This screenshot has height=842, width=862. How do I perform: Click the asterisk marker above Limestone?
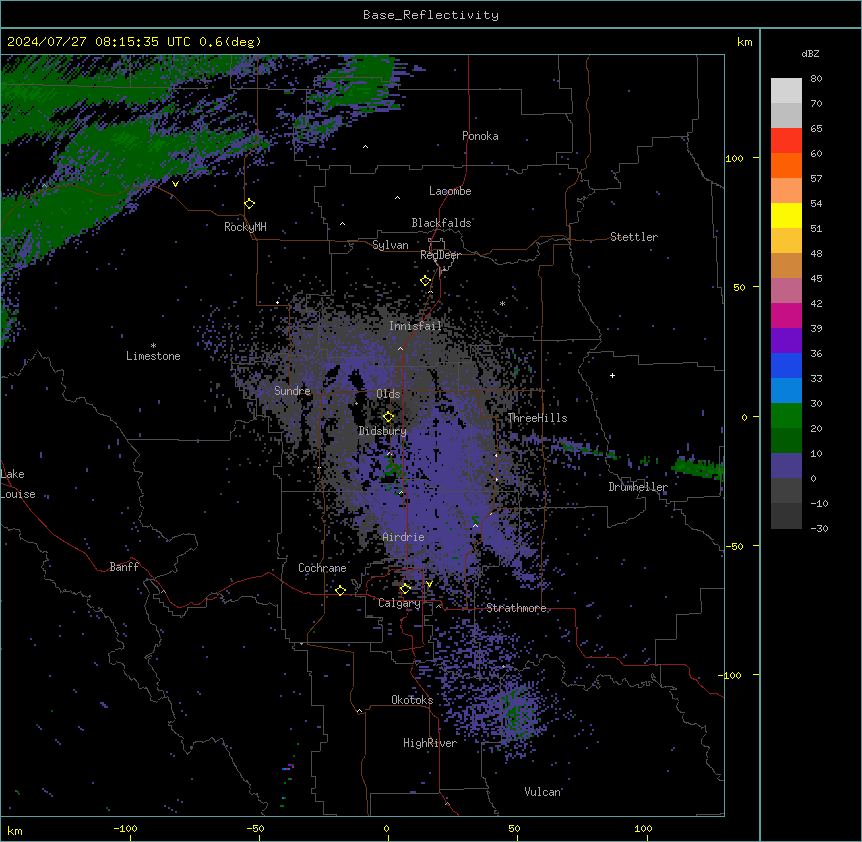pos(153,346)
